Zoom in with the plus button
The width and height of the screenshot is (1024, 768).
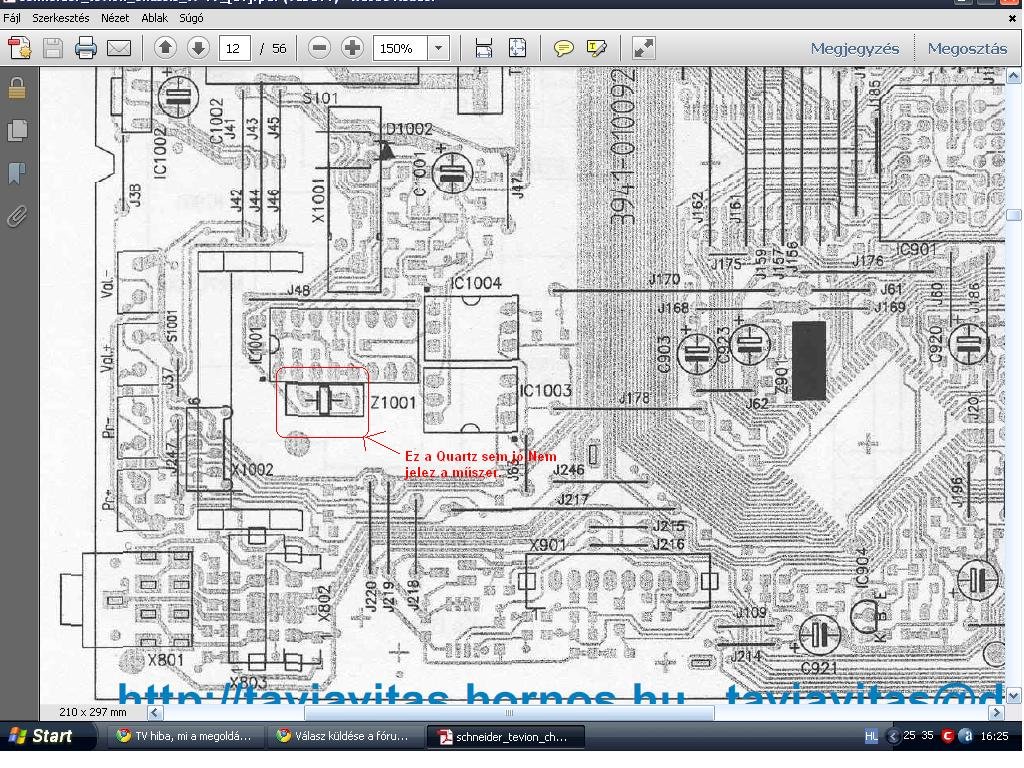coord(353,48)
